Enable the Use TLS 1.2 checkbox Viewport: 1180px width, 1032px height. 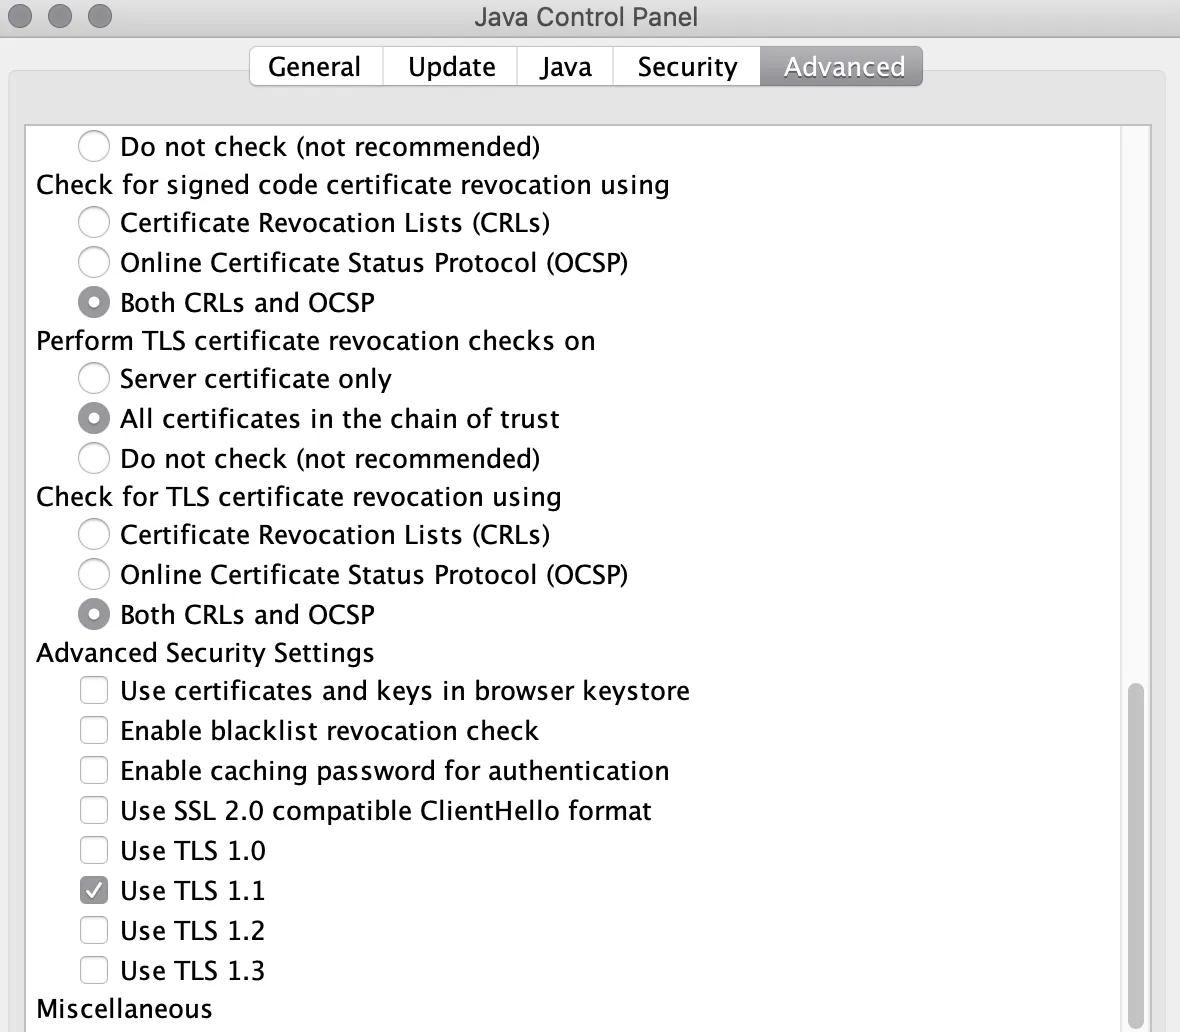[94, 930]
